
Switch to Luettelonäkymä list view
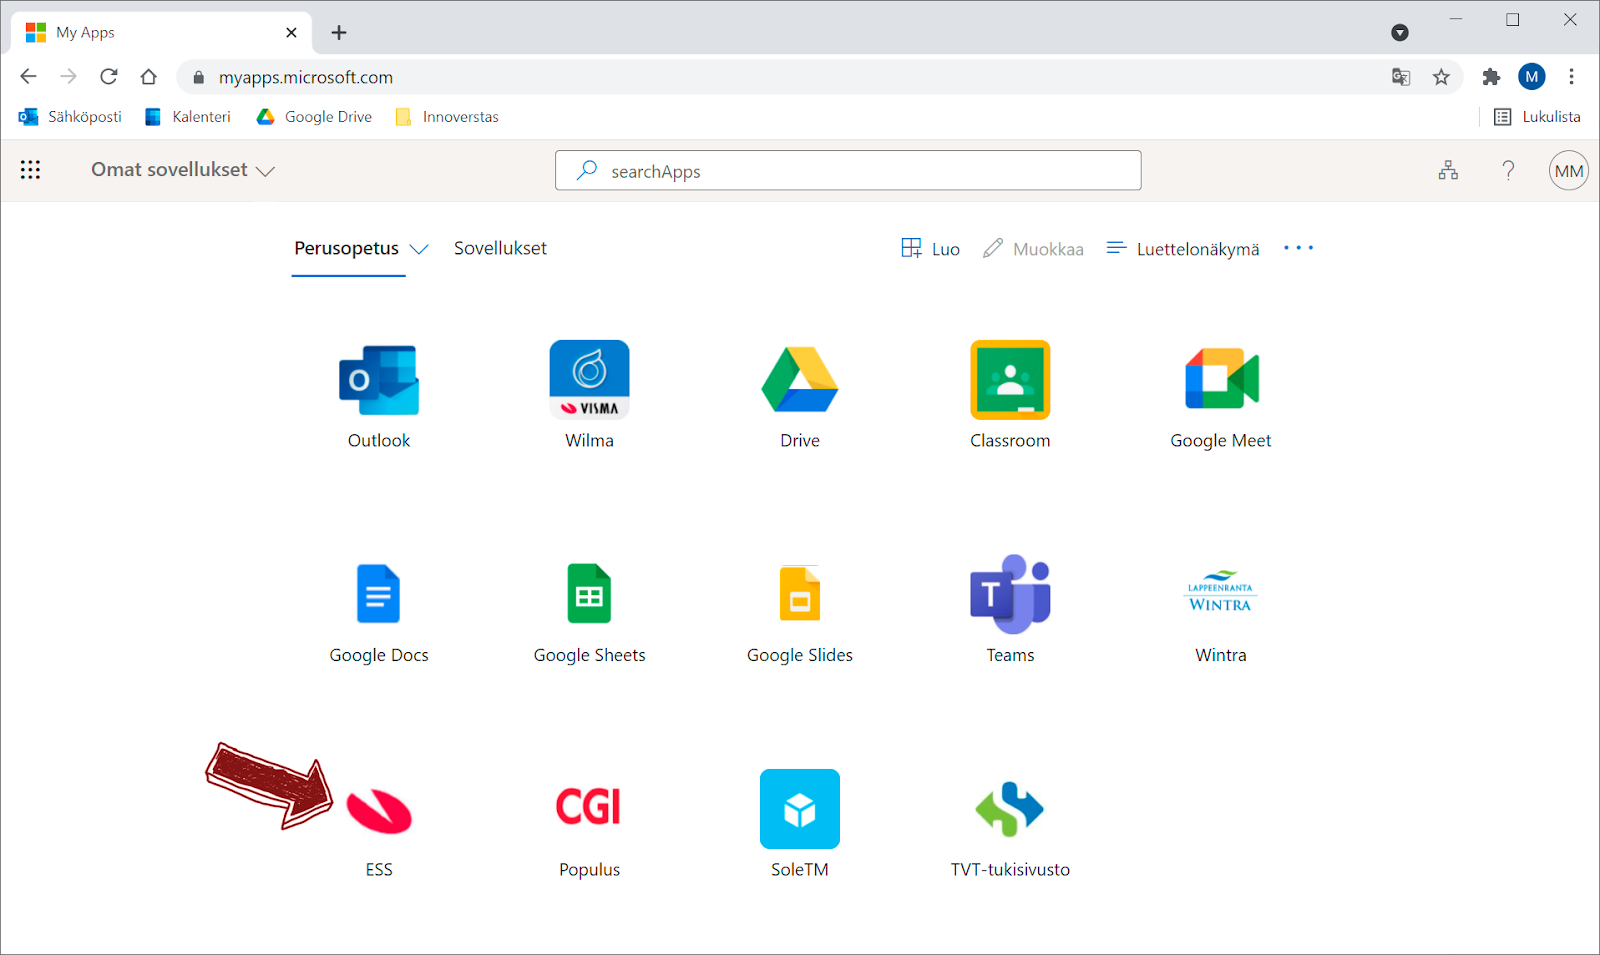(1183, 248)
